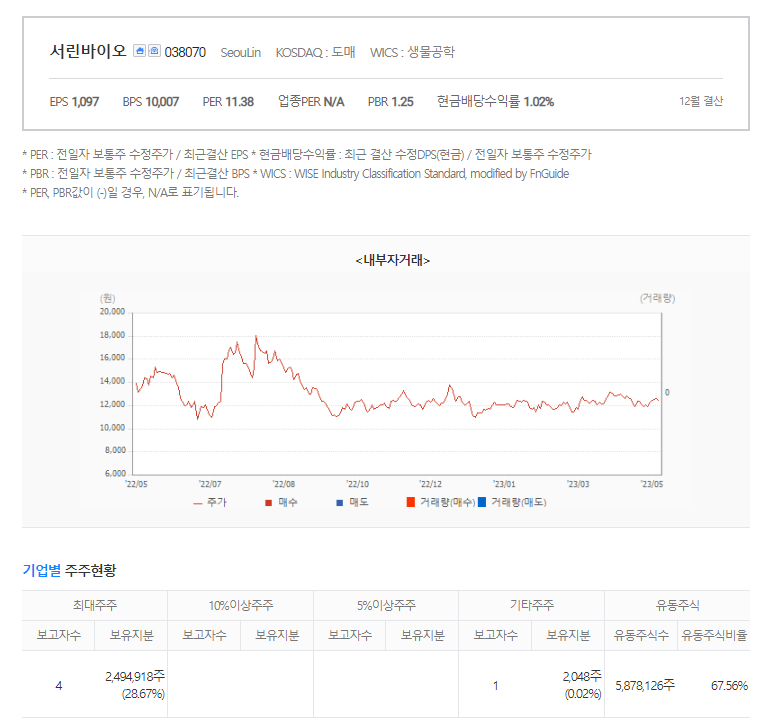Click the 2,494,918주 (28.67%) cell
Screen dimensions: 765x720
click(131, 685)
